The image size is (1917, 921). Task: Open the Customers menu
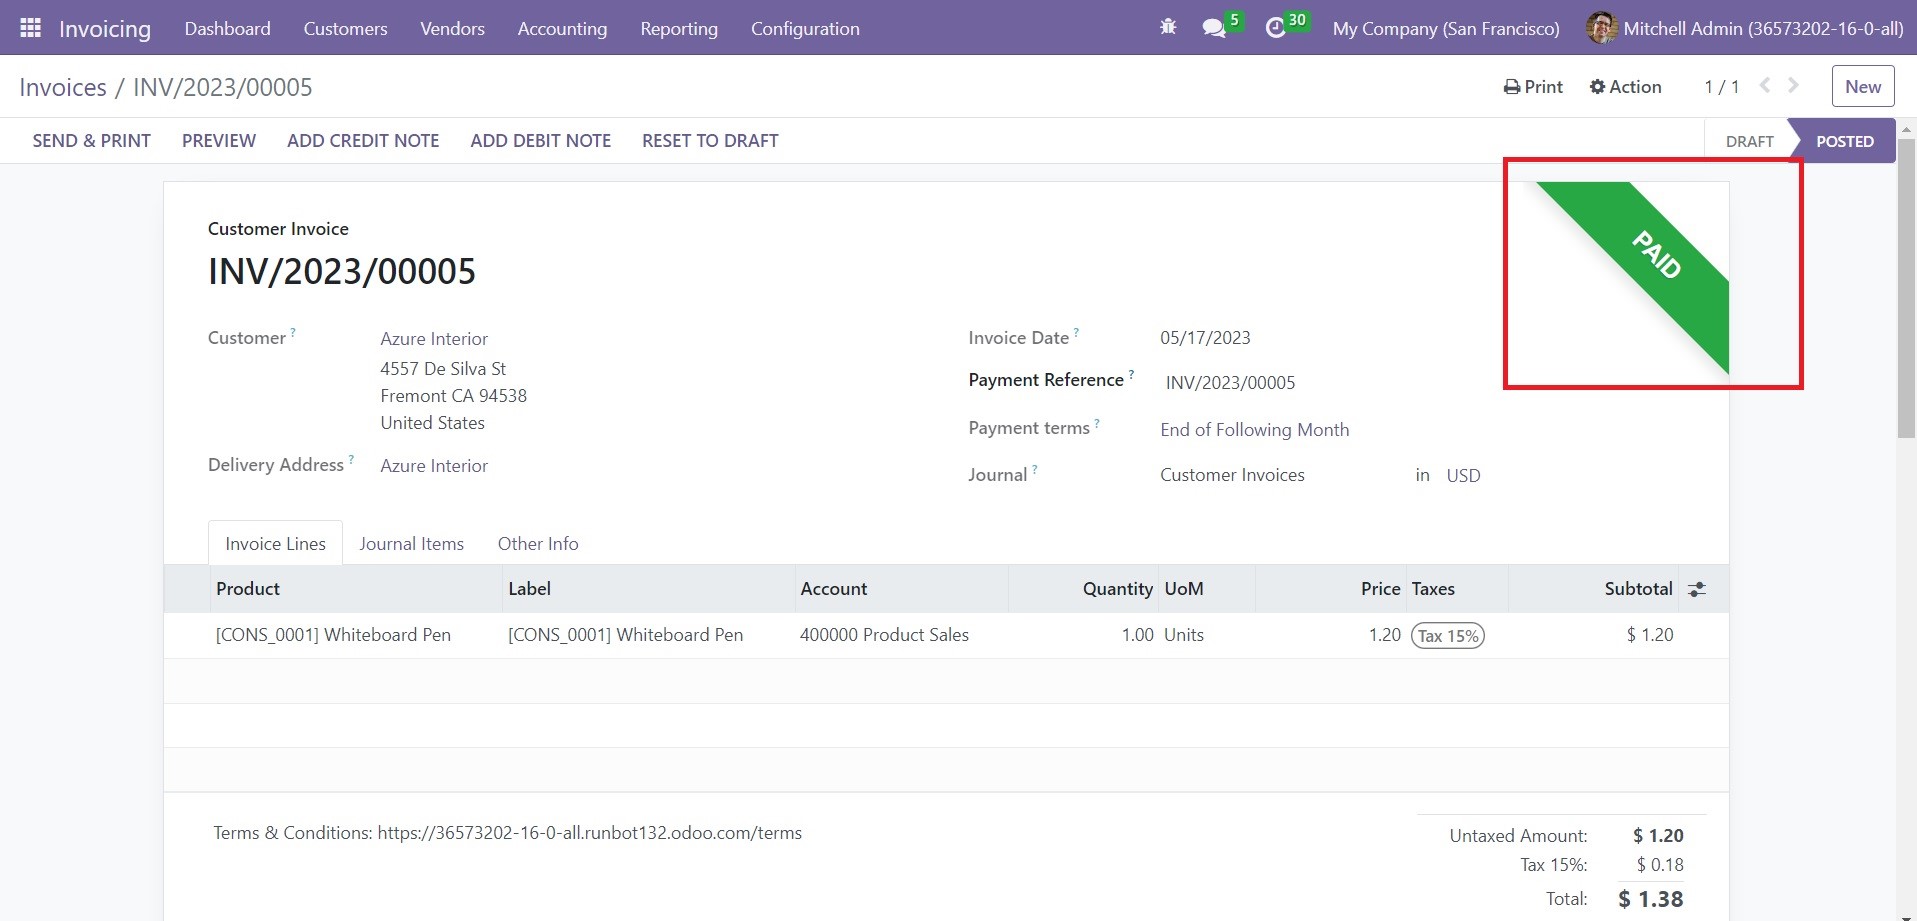[x=345, y=28]
